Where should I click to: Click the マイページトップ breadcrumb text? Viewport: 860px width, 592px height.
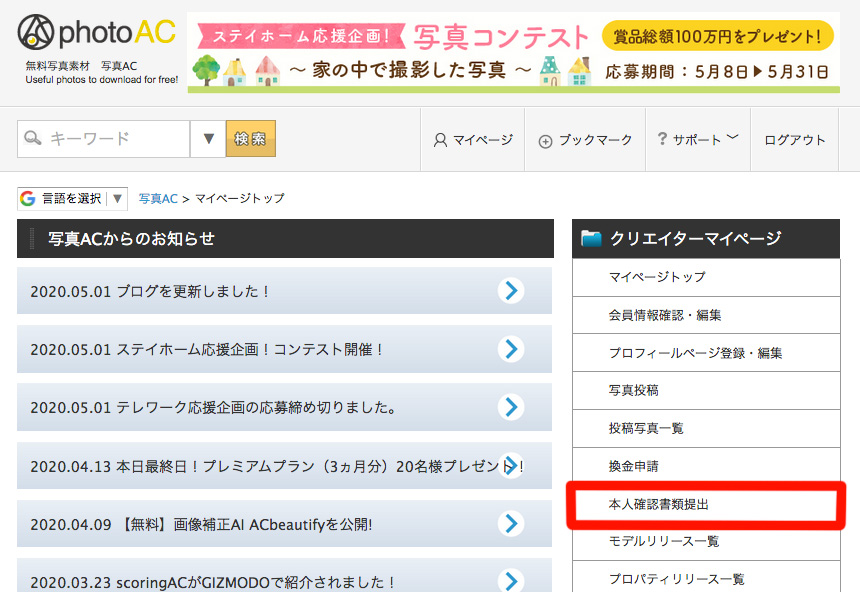(x=240, y=198)
